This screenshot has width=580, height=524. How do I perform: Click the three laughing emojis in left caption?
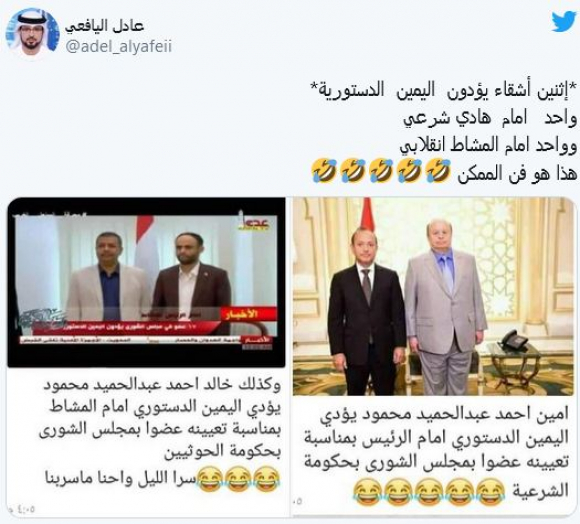pos(237,477)
